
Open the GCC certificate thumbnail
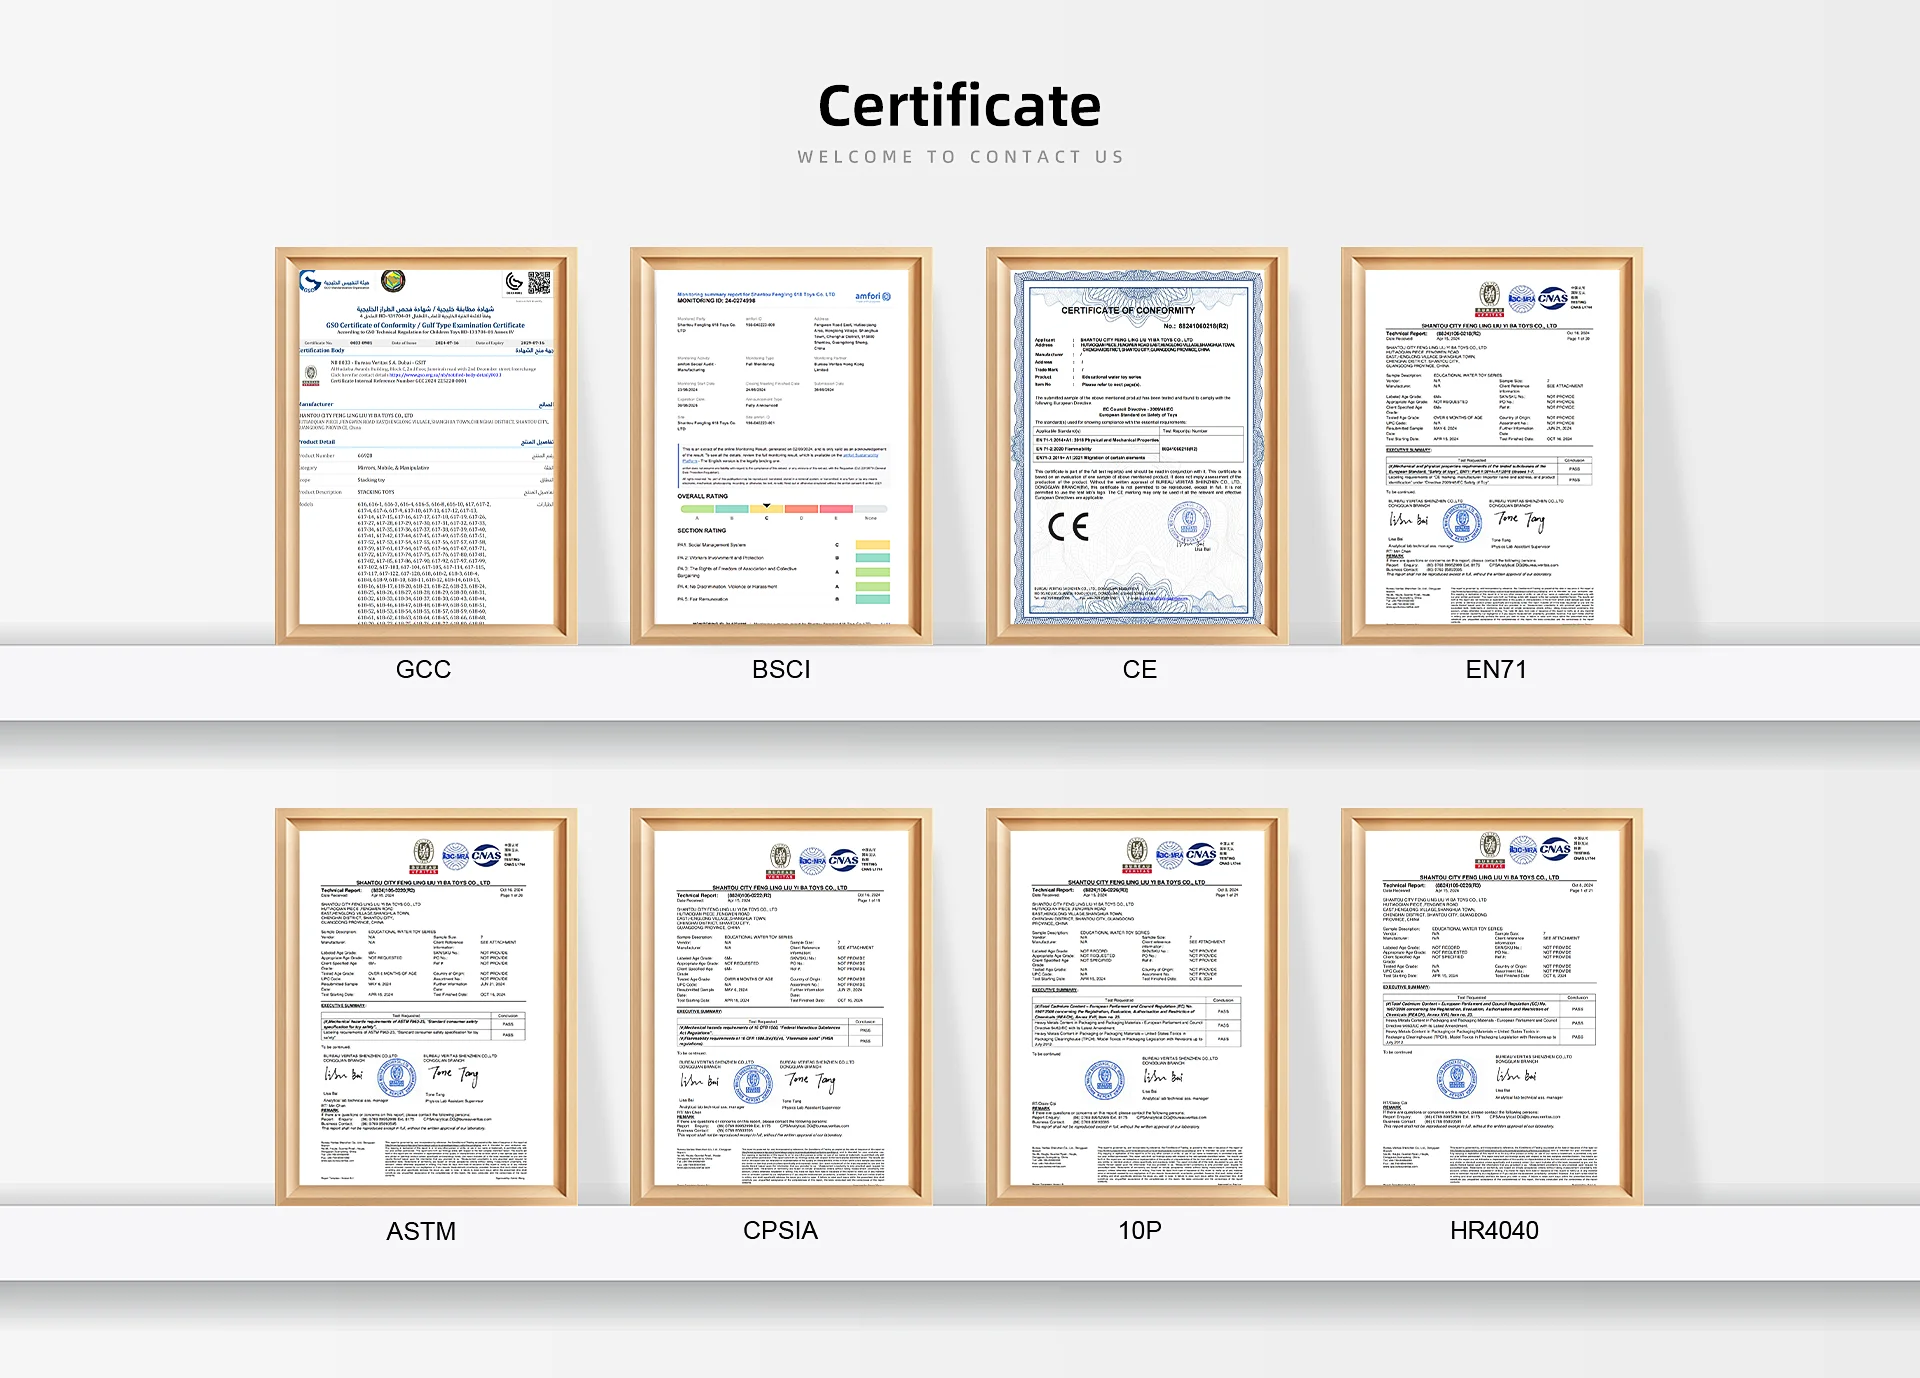click(x=426, y=446)
